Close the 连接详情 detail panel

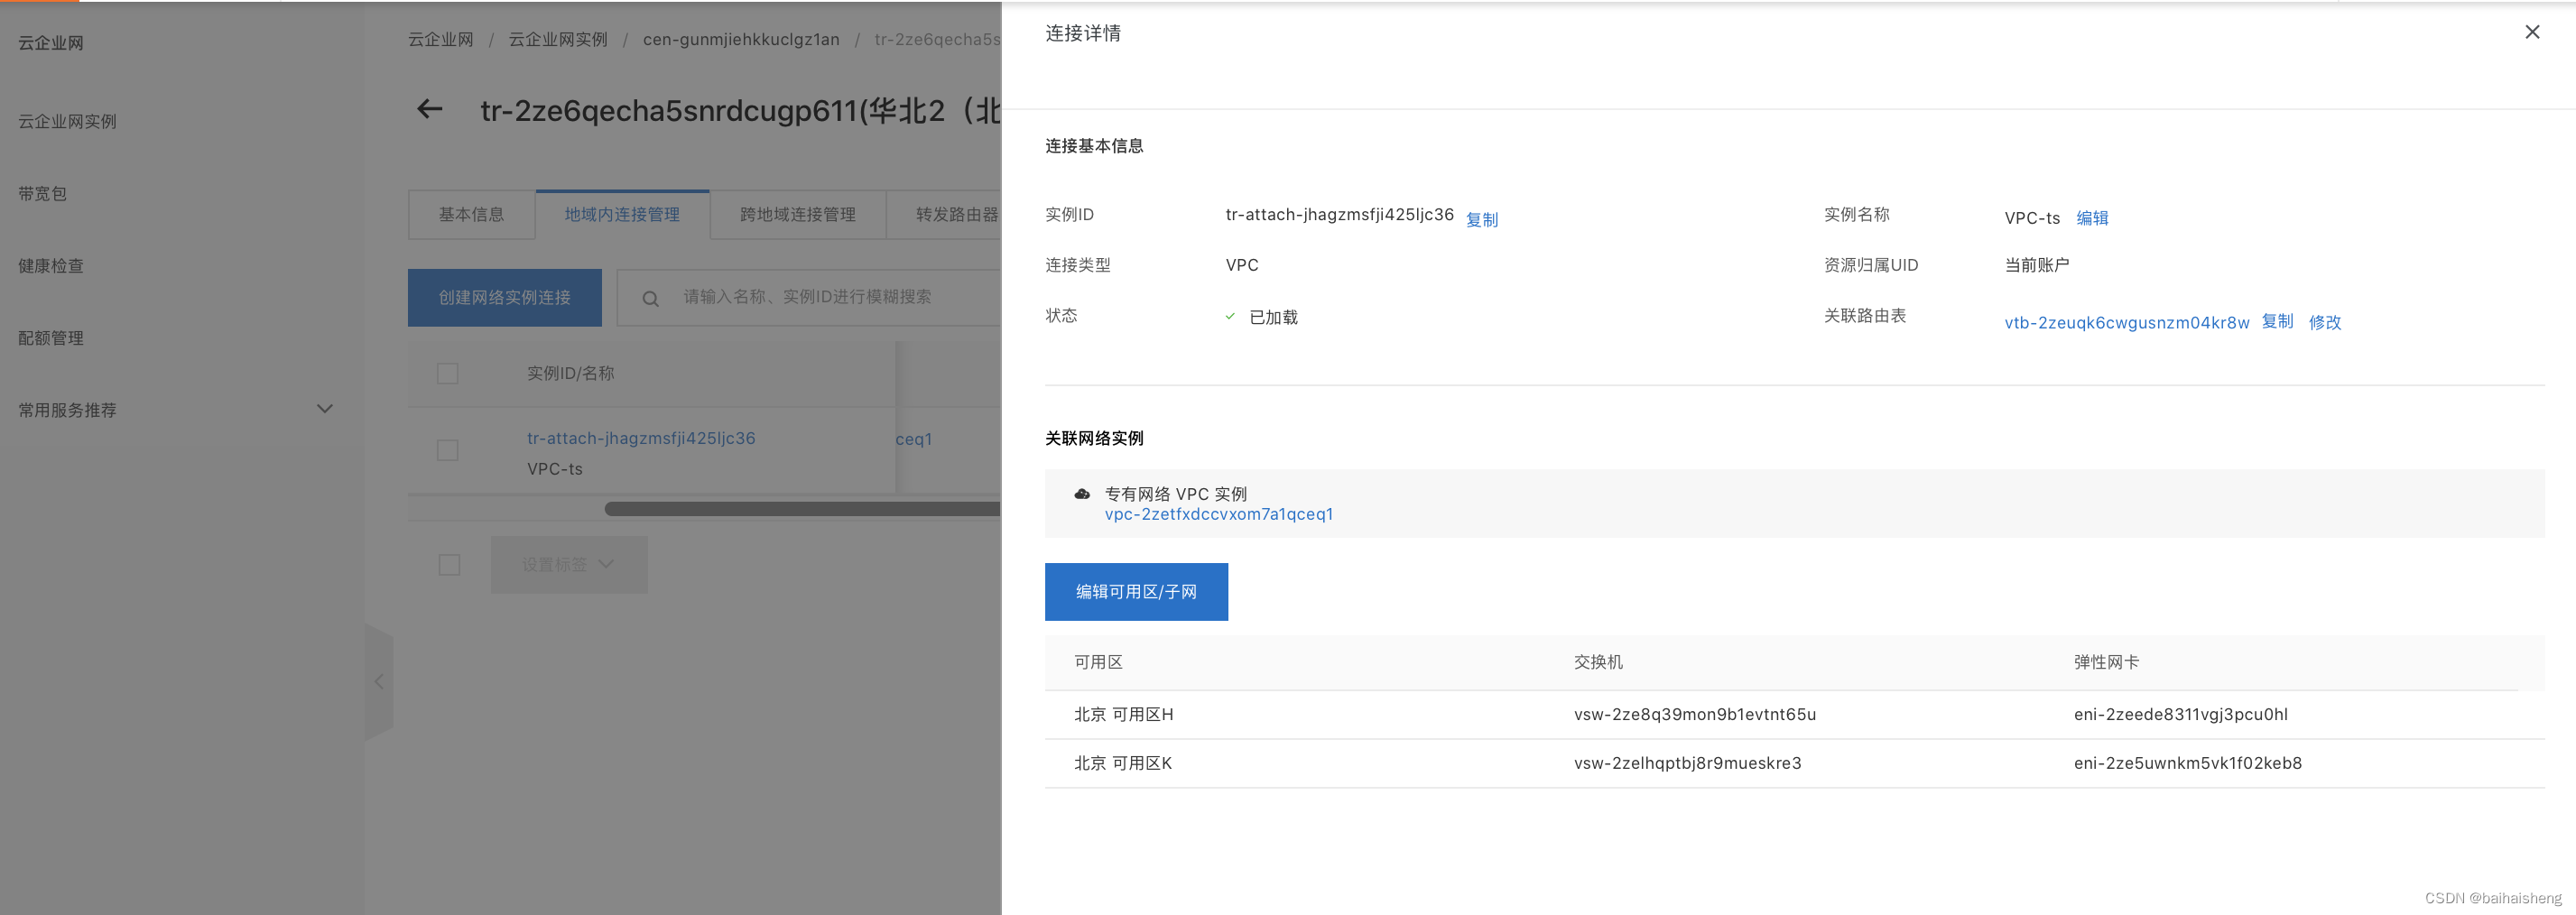[2532, 31]
